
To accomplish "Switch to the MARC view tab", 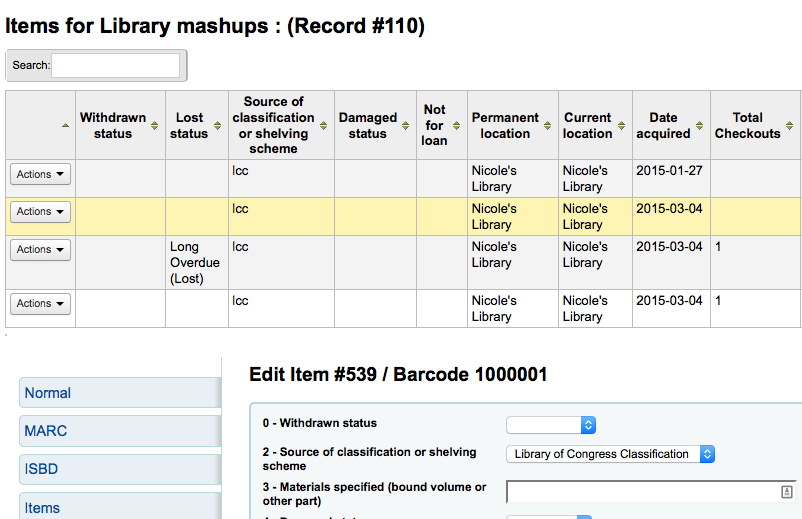I will [119, 431].
